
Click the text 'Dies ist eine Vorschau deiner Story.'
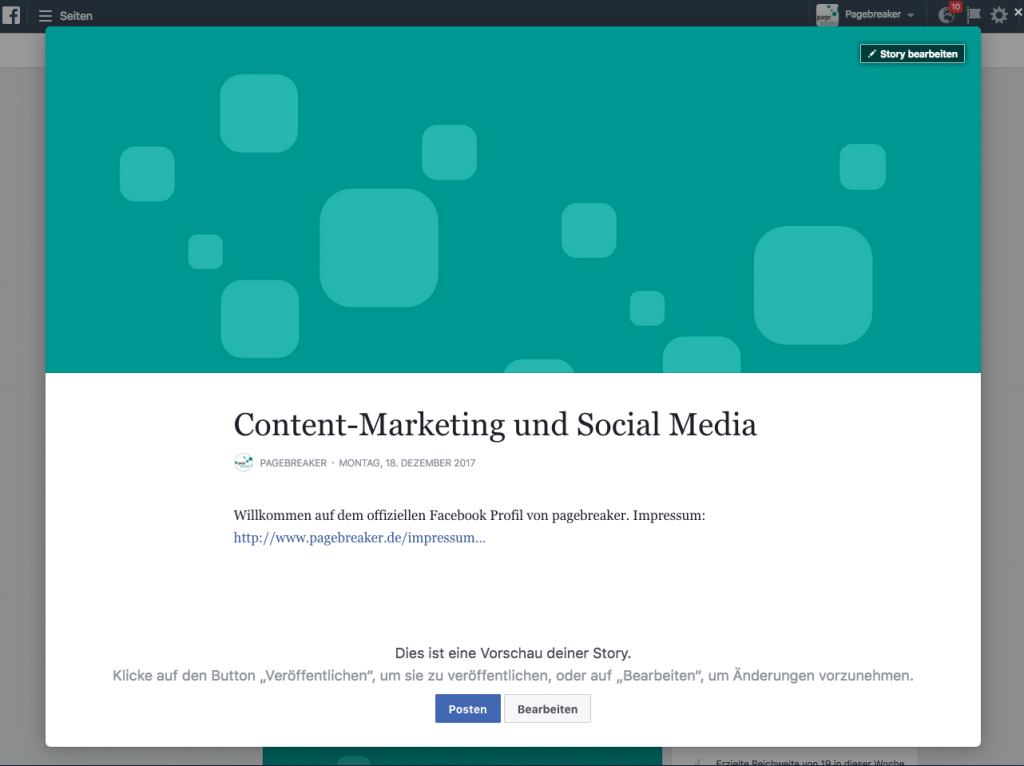pyautogui.click(x=513, y=653)
